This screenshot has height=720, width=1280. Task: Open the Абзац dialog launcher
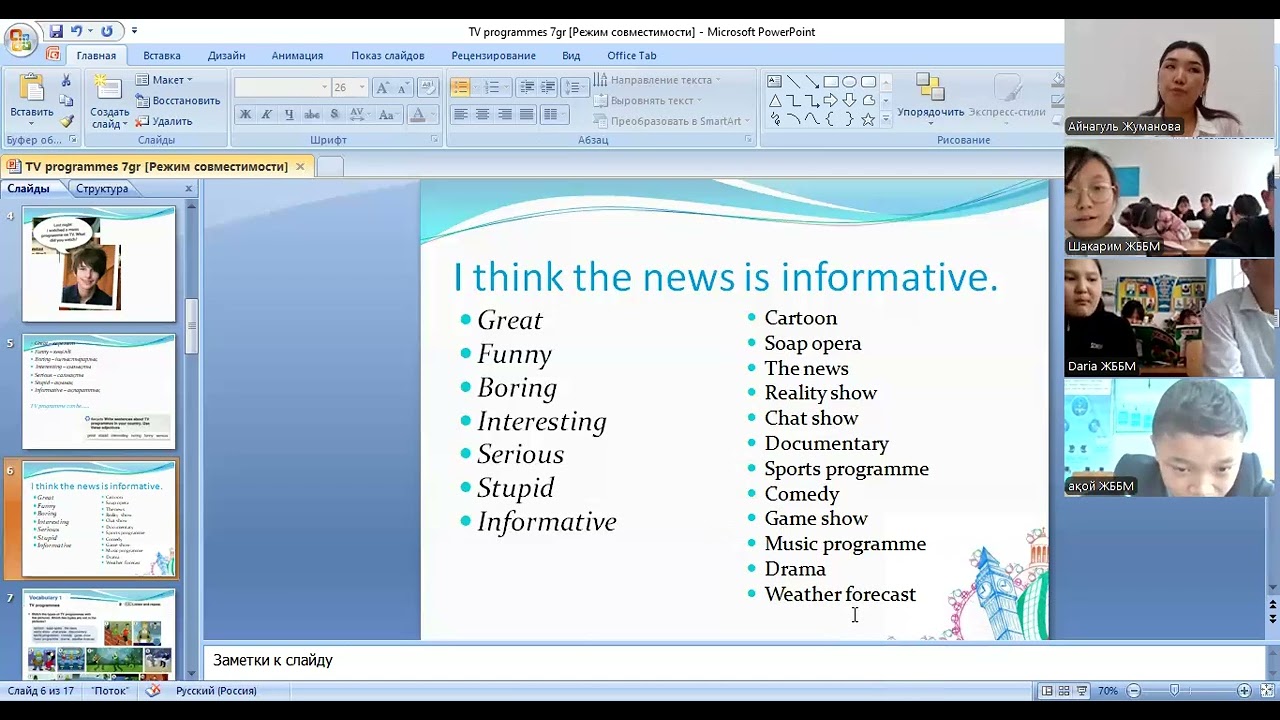[748, 140]
